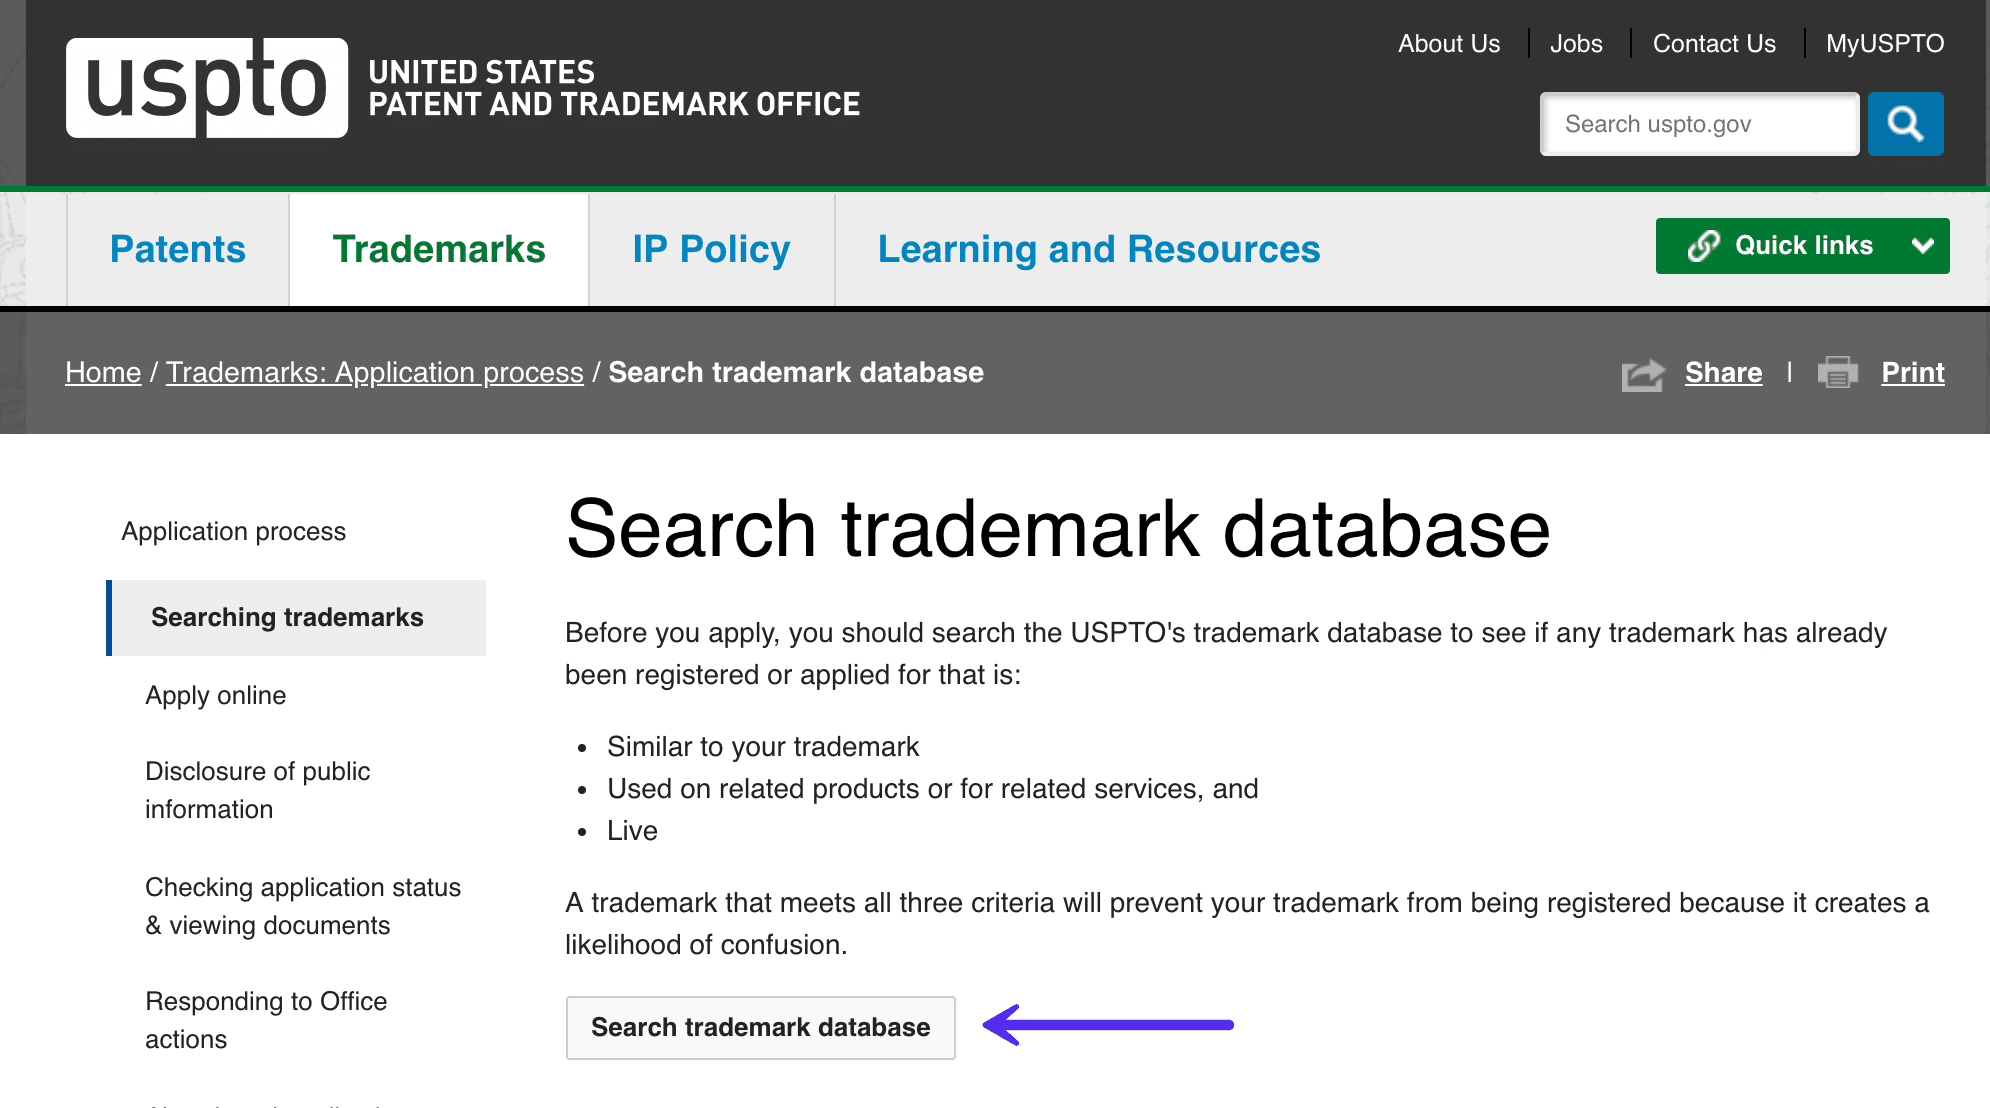Click the Print page printer icon
Image resolution: width=1990 pixels, height=1108 pixels.
pyautogui.click(x=1840, y=371)
